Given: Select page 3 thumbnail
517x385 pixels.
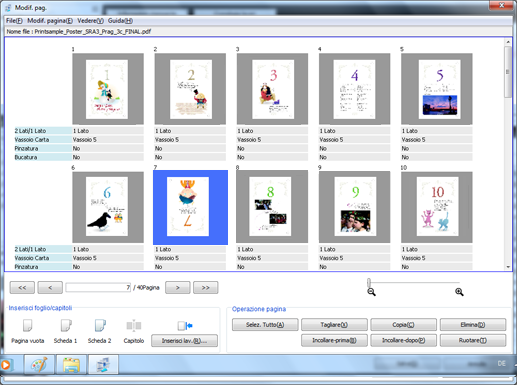Looking at the screenshot, I should pos(272,89).
